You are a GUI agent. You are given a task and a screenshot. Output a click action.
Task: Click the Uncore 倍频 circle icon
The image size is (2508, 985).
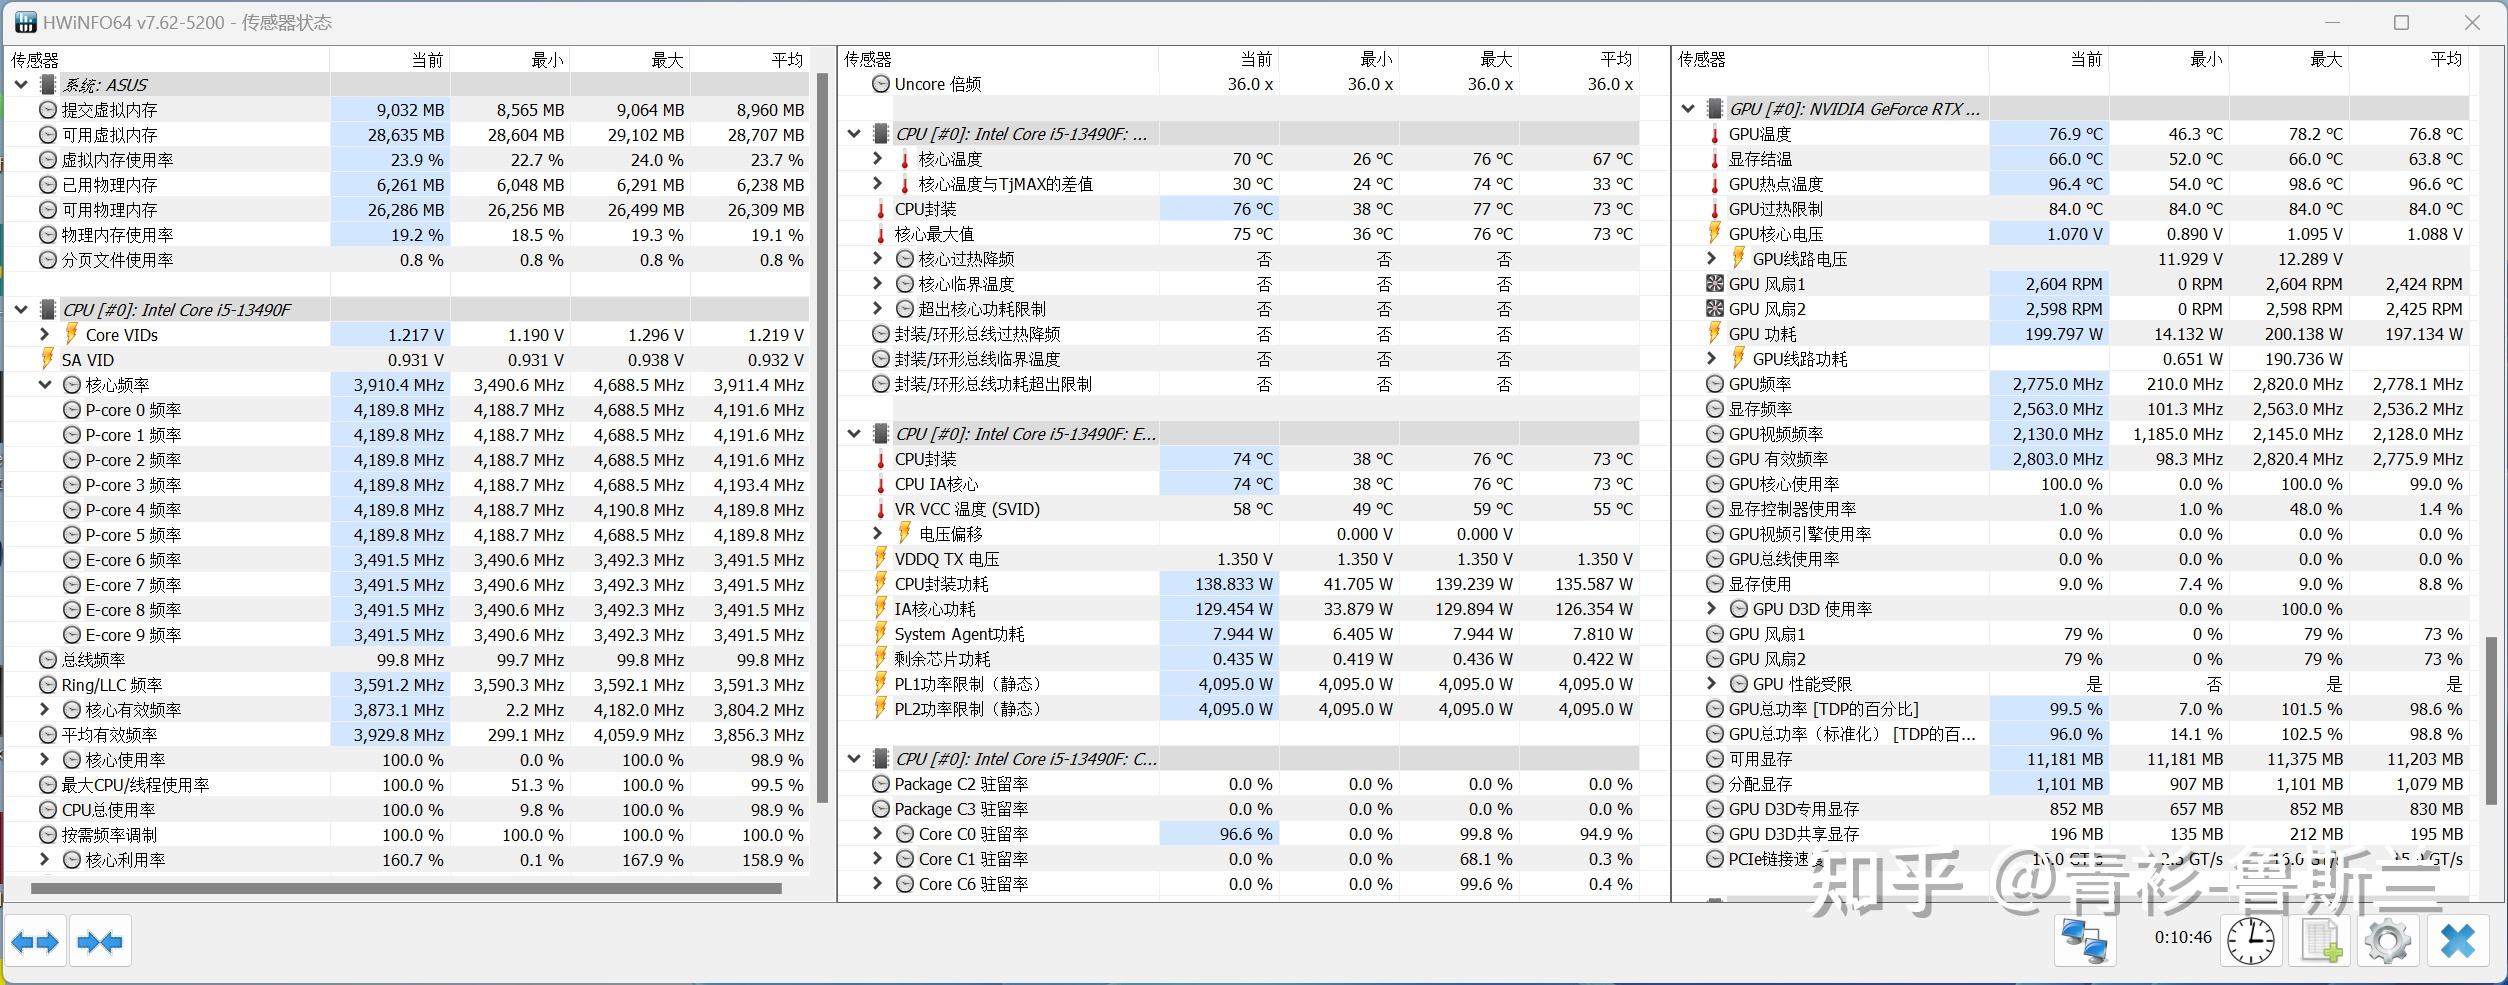point(881,84)
